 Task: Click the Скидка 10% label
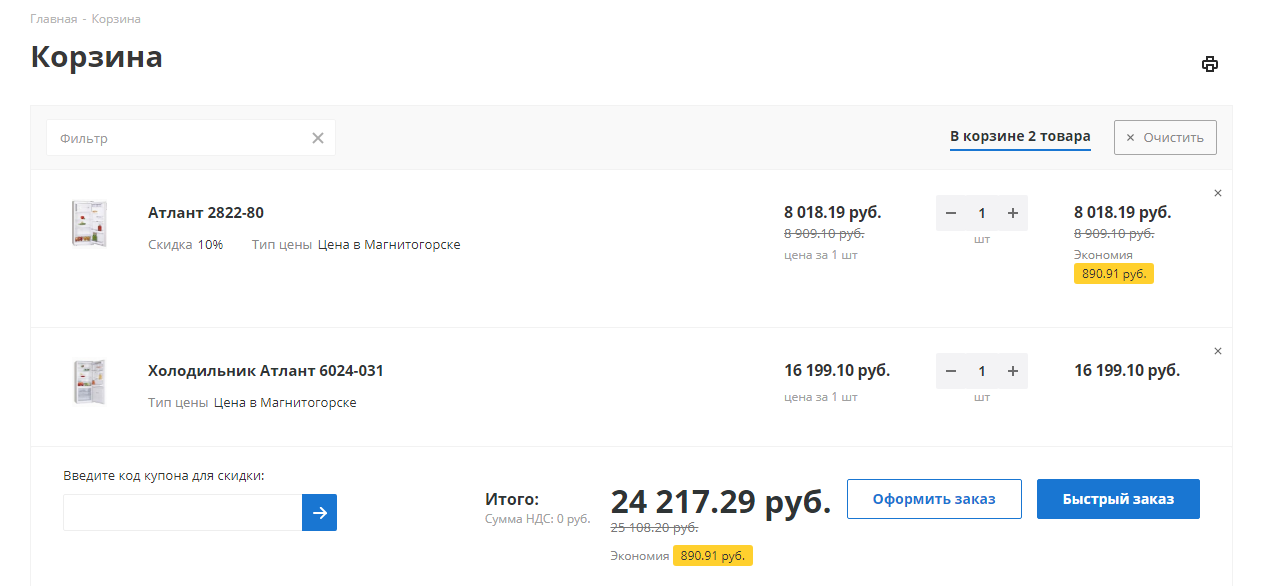186,244
